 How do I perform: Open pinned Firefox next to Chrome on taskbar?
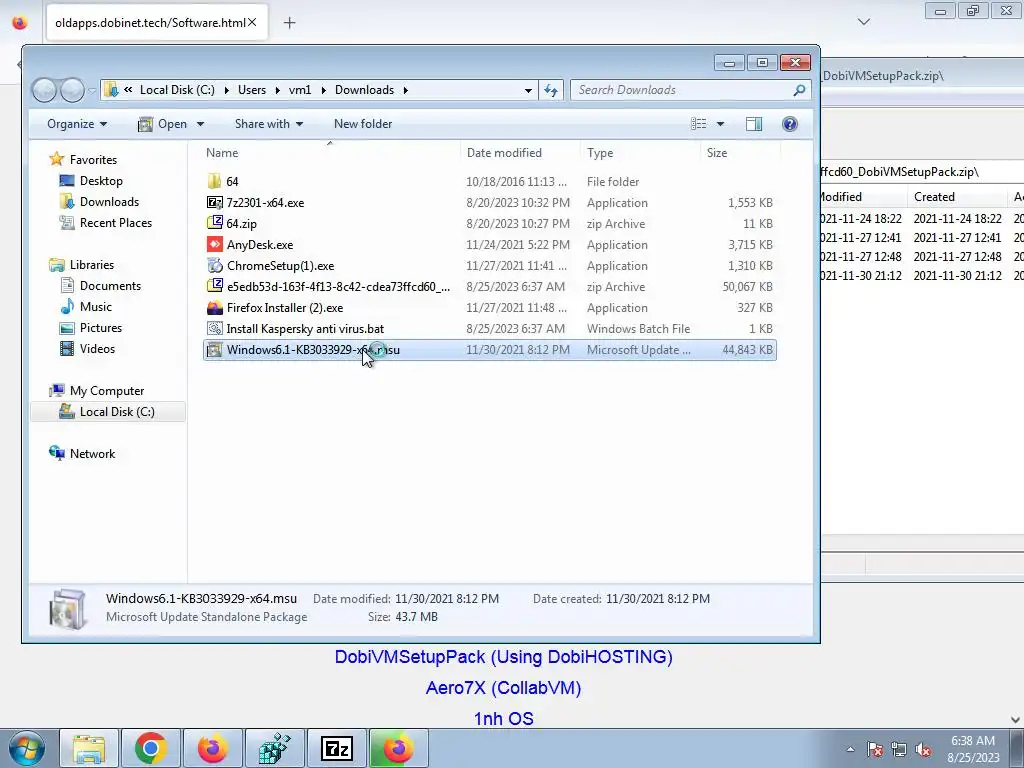pyautogui.click(x=213, y=748)
